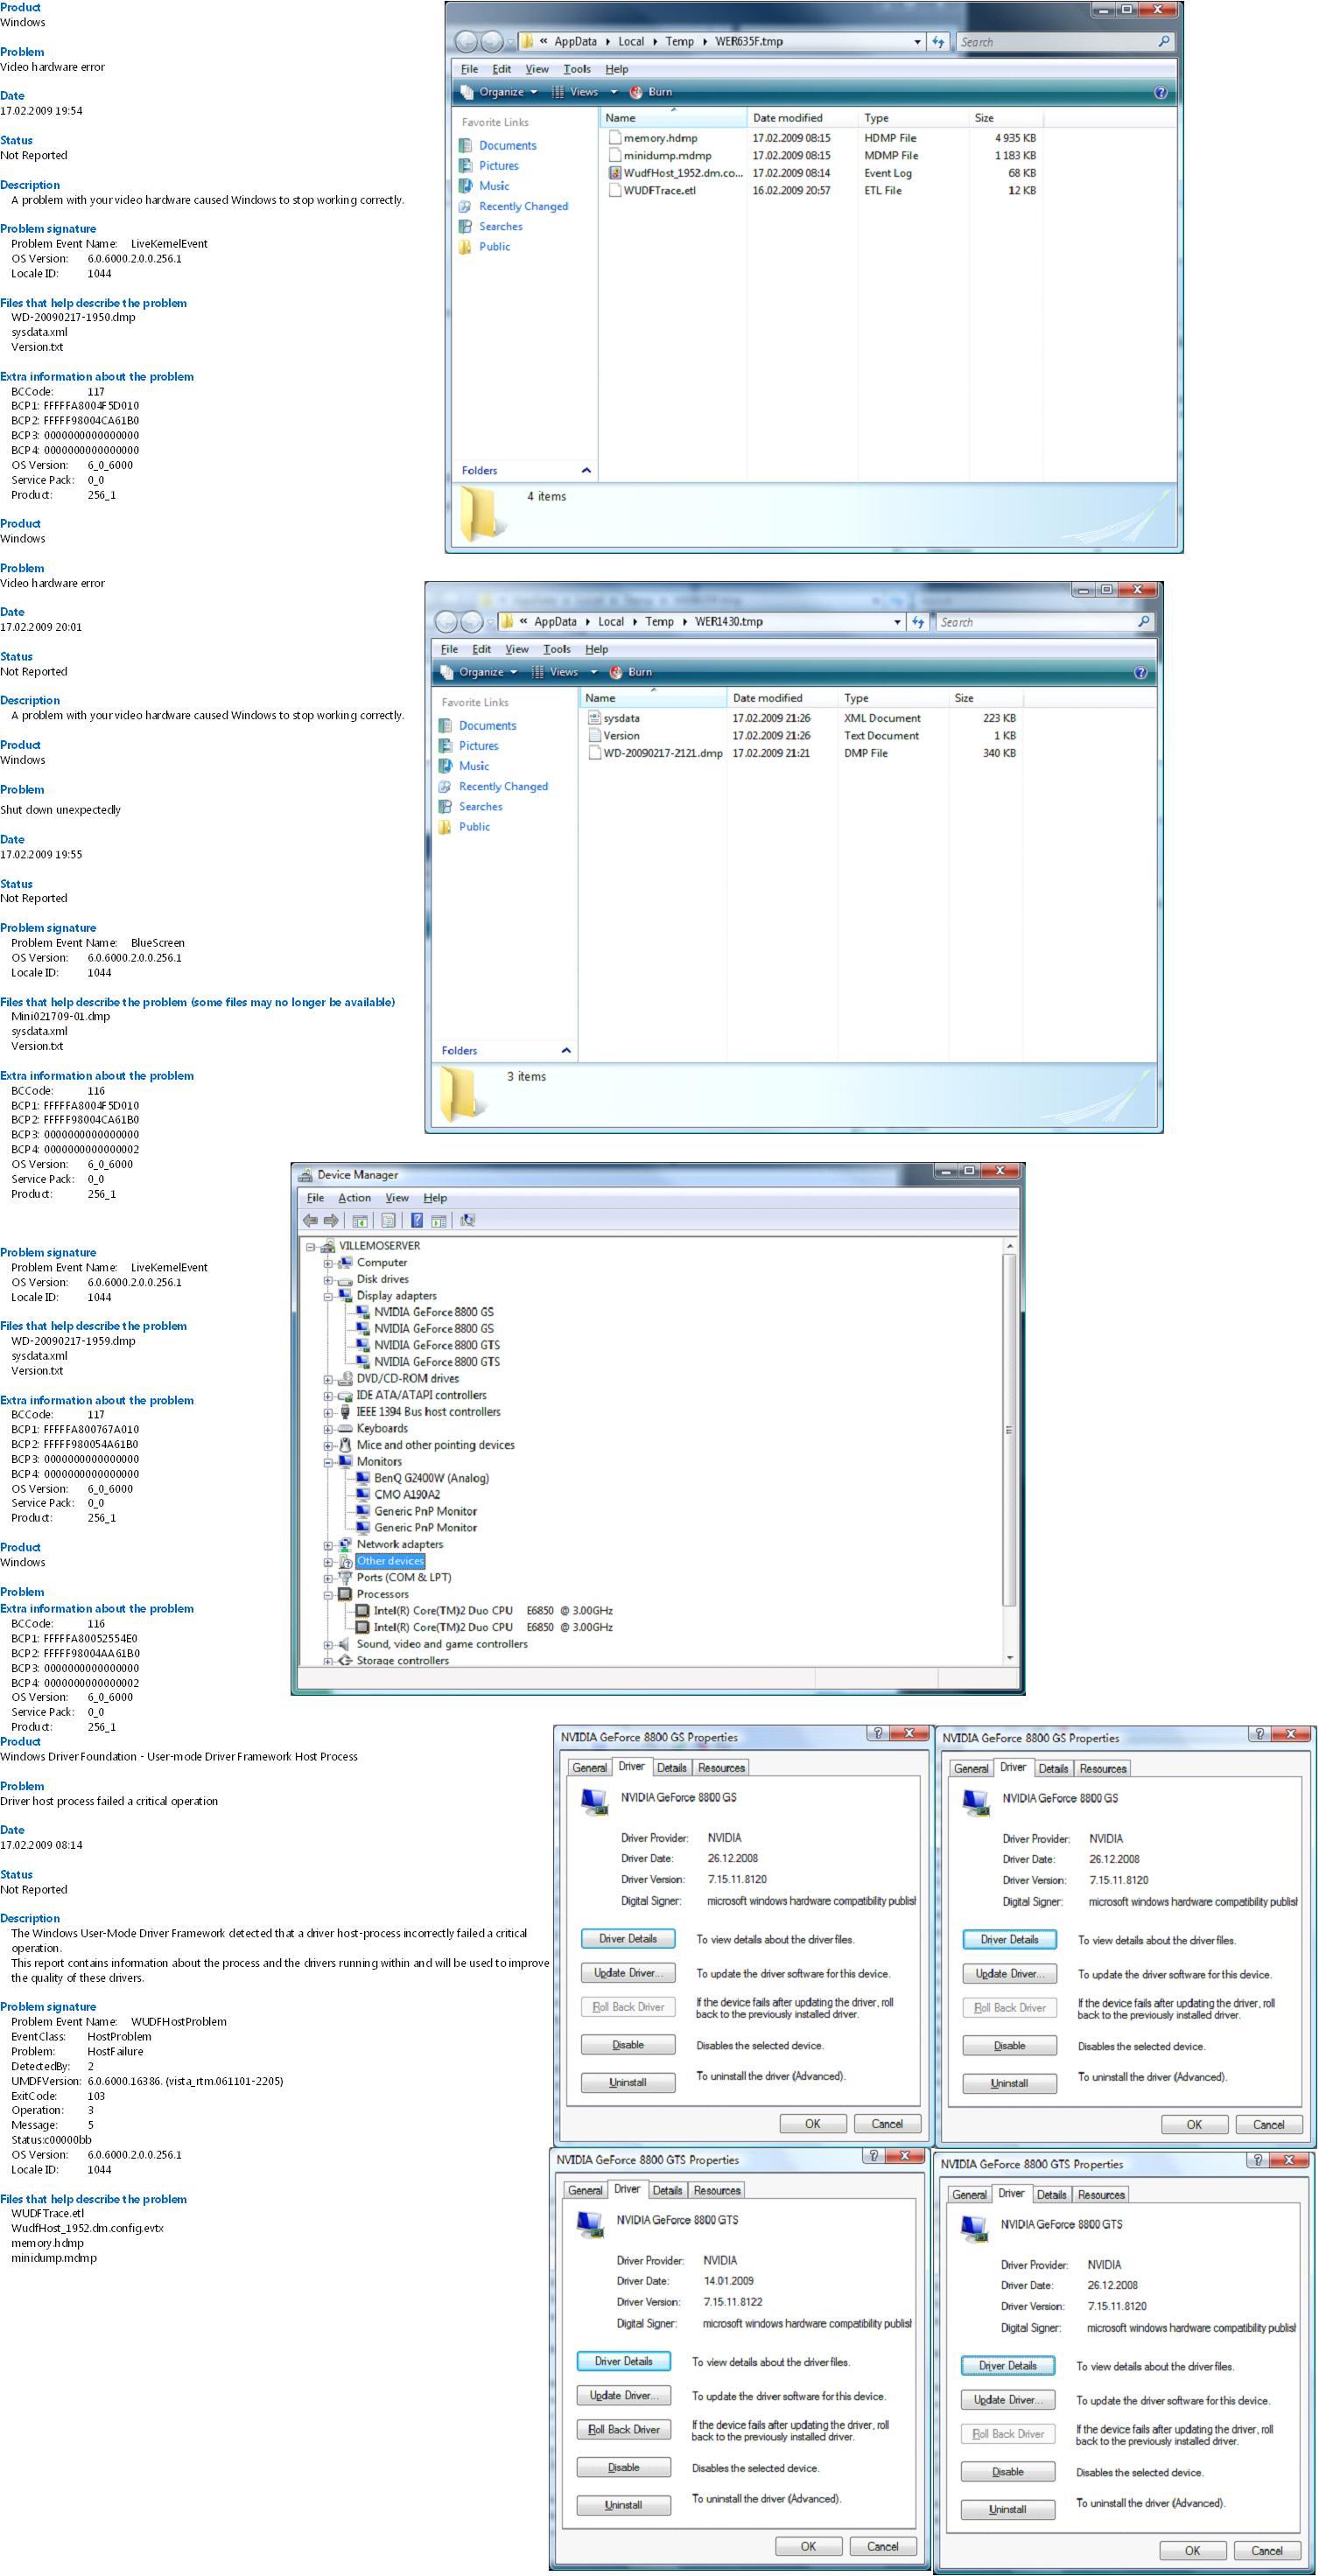Click the Back arrow in Device Manager toolbar
This screenshot has width=1319, height=2576.
click(310, 1220)
